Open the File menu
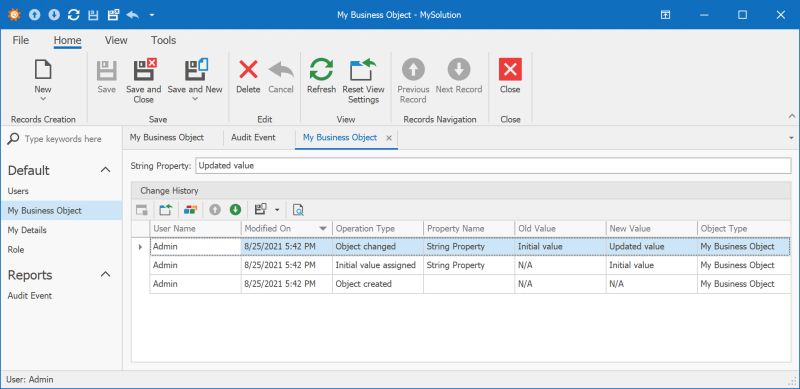Viewport: 800px width, 389px height. (21, 40)
